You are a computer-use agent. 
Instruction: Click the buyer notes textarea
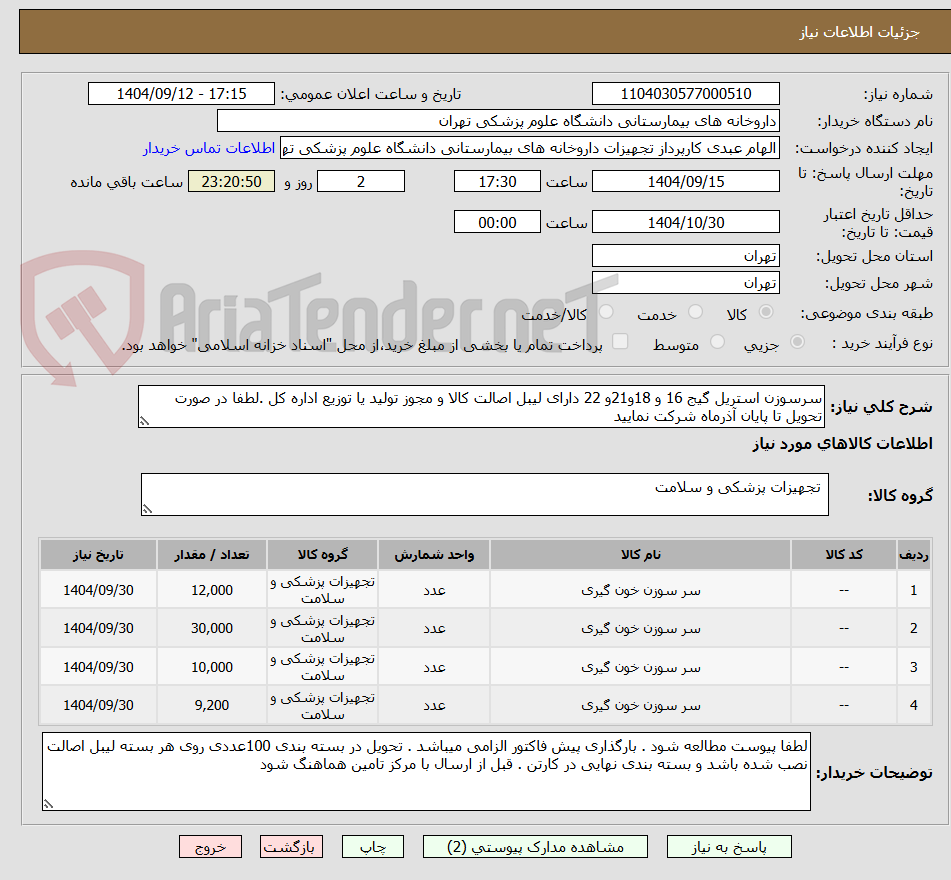coord(426,771)
